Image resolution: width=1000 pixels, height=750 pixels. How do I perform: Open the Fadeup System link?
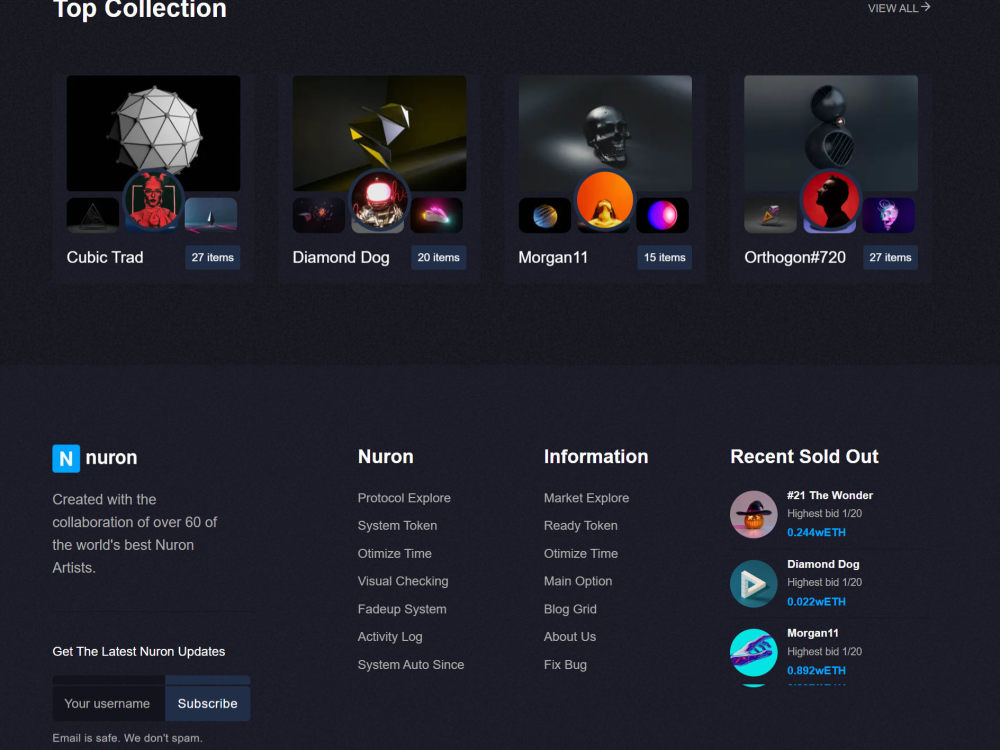tap(402, 609)
